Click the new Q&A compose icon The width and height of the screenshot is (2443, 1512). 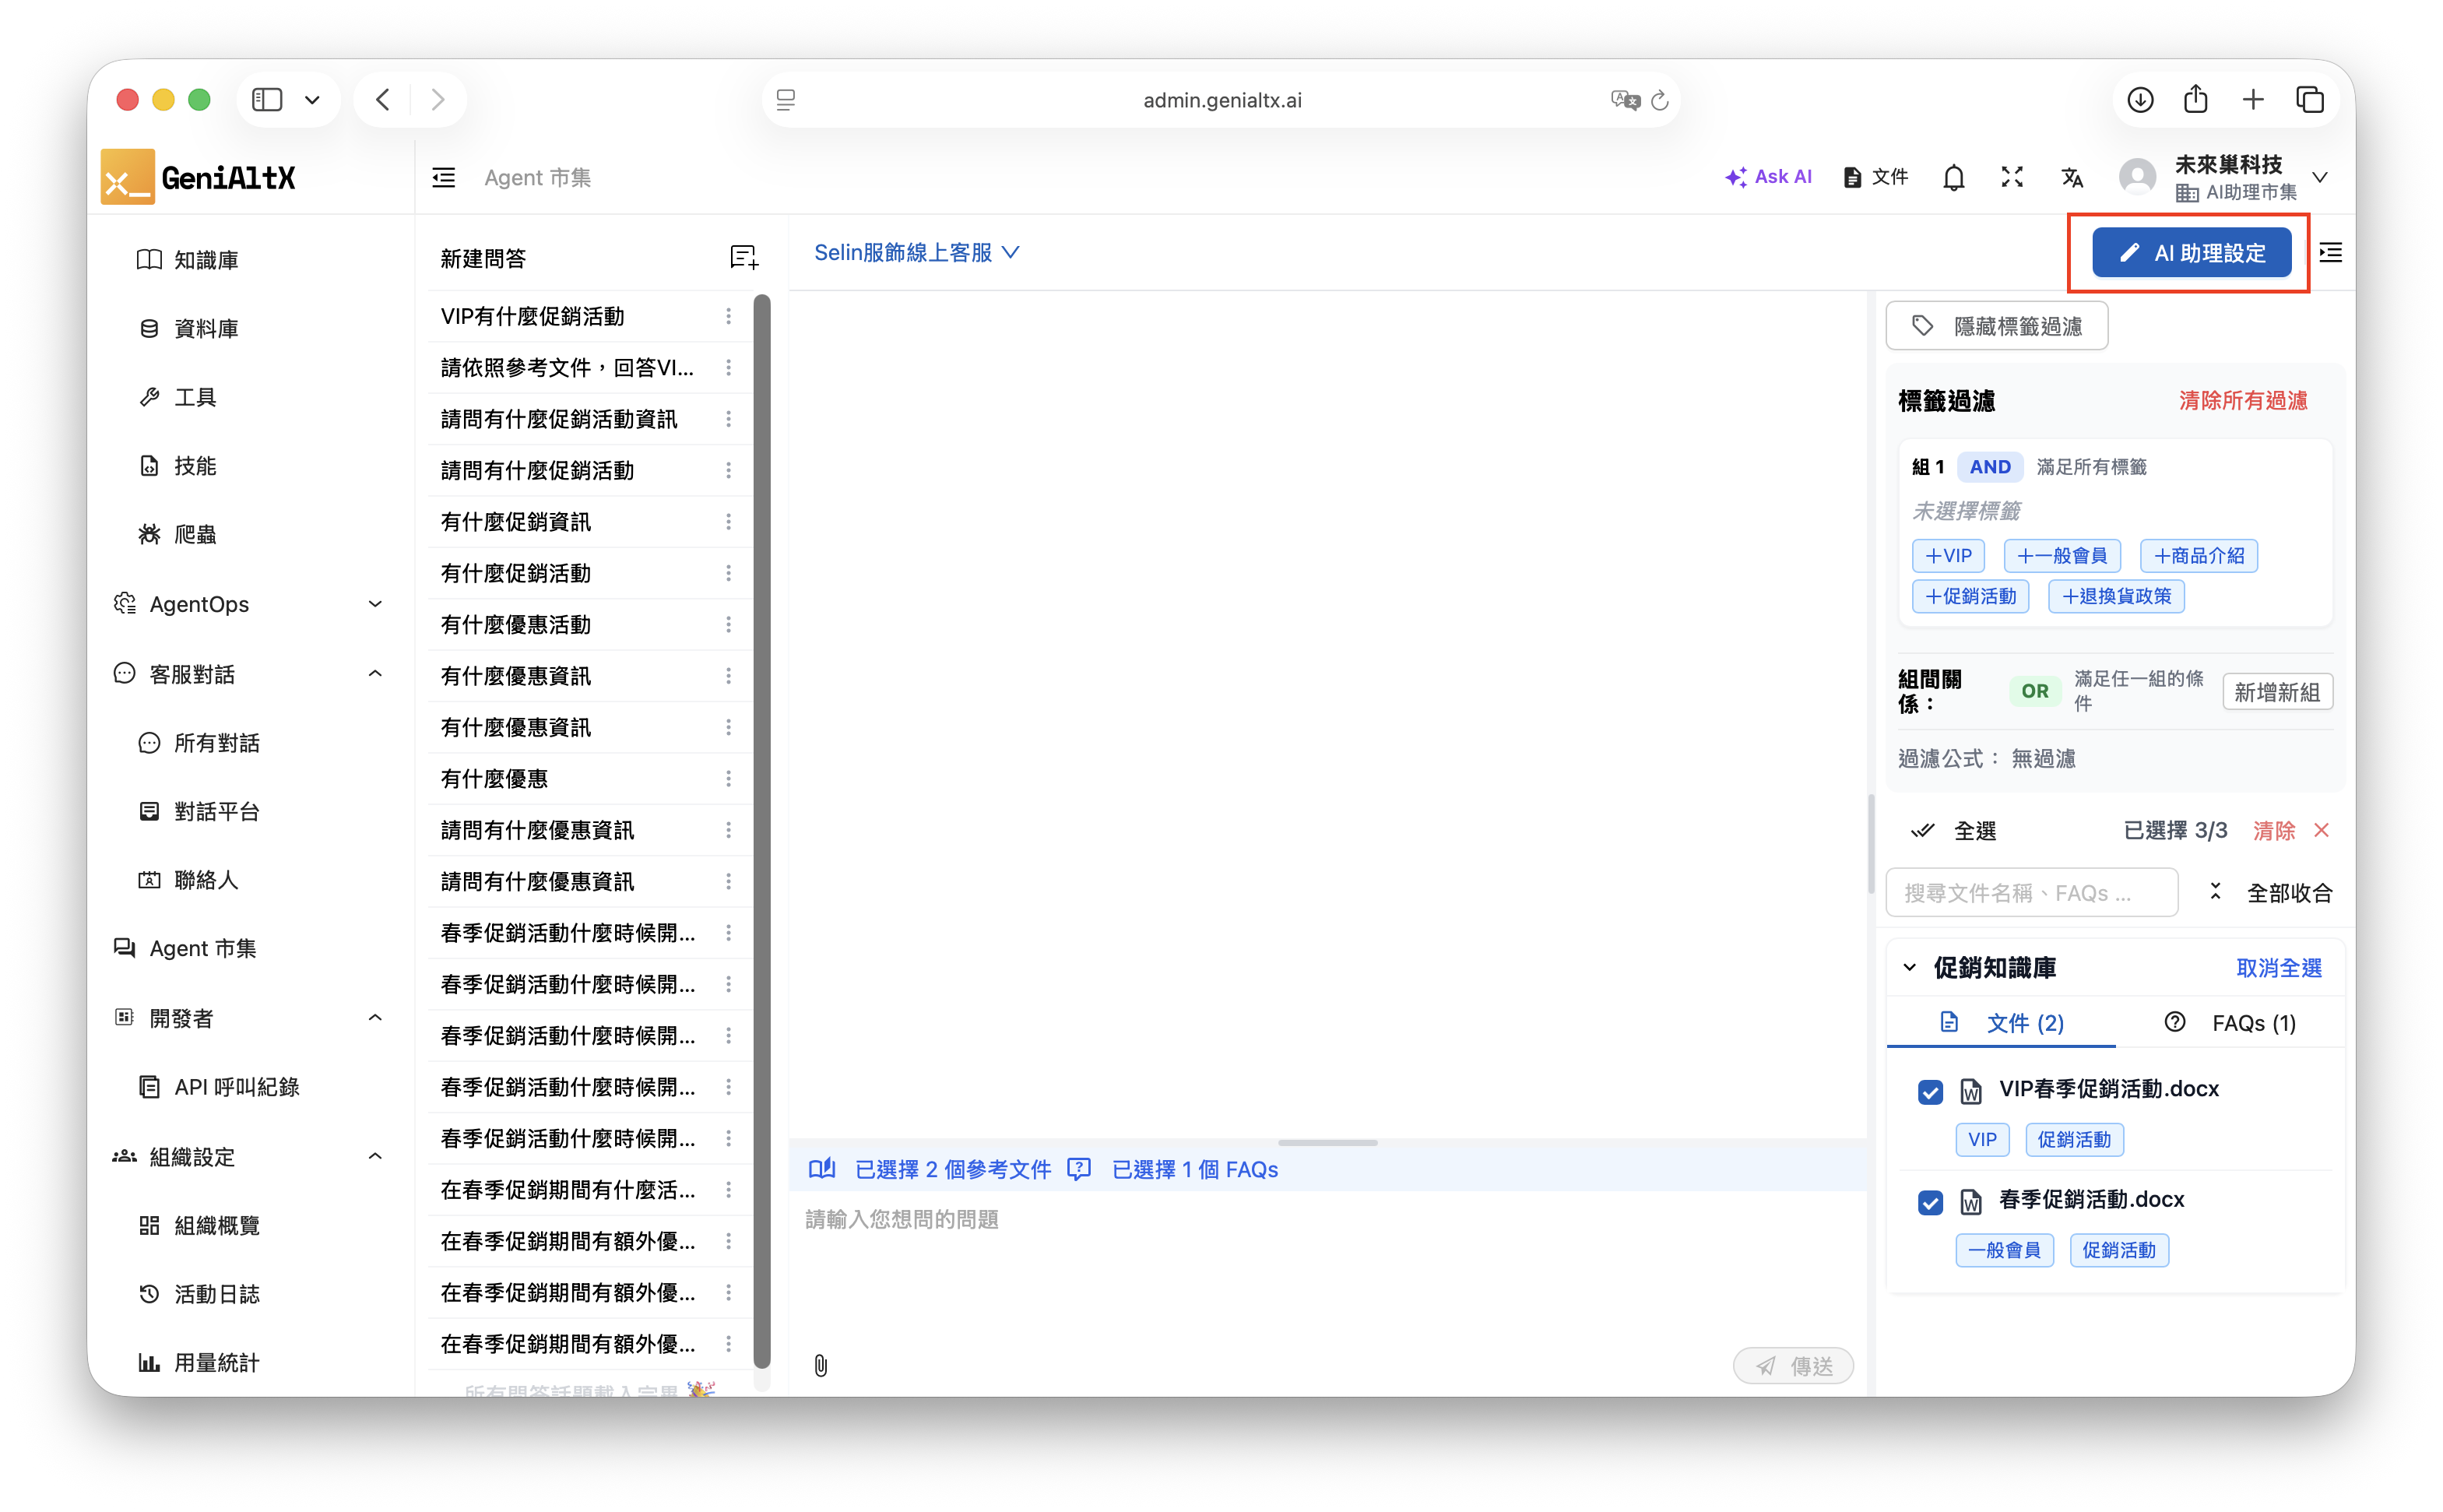743,258
